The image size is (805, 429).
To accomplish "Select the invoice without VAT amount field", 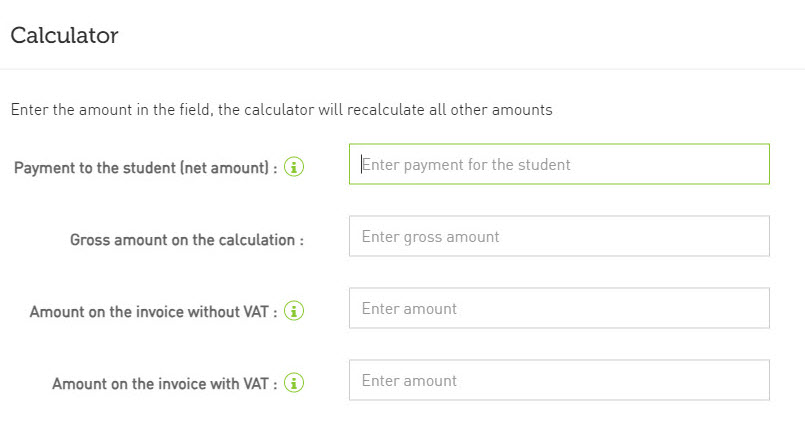I will click(x=559, y=308).
